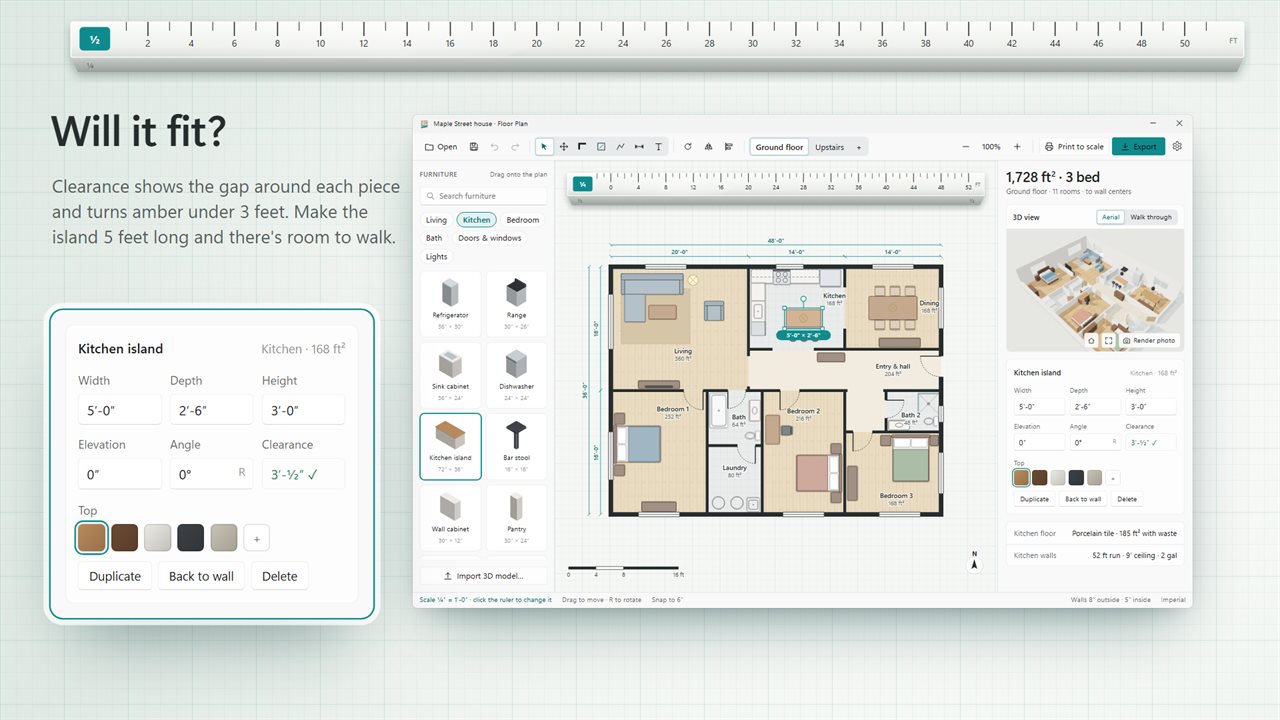Open the Ground floor tab
This screenshot has height=720, width=1280.
click(779, 147)
